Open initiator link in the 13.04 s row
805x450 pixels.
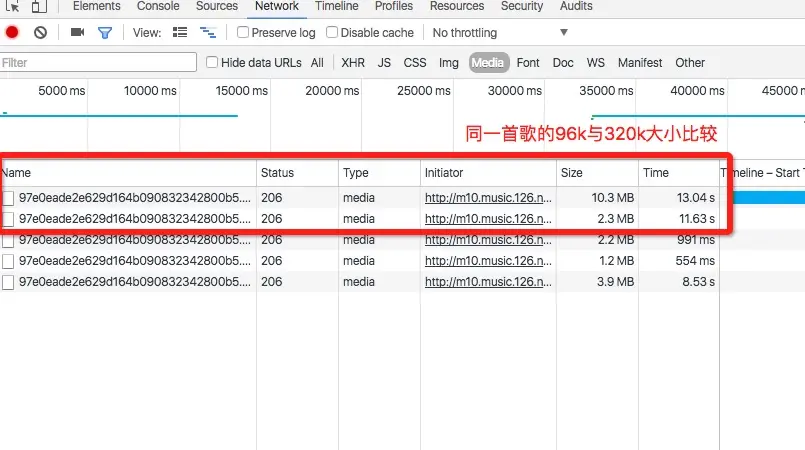488,198
